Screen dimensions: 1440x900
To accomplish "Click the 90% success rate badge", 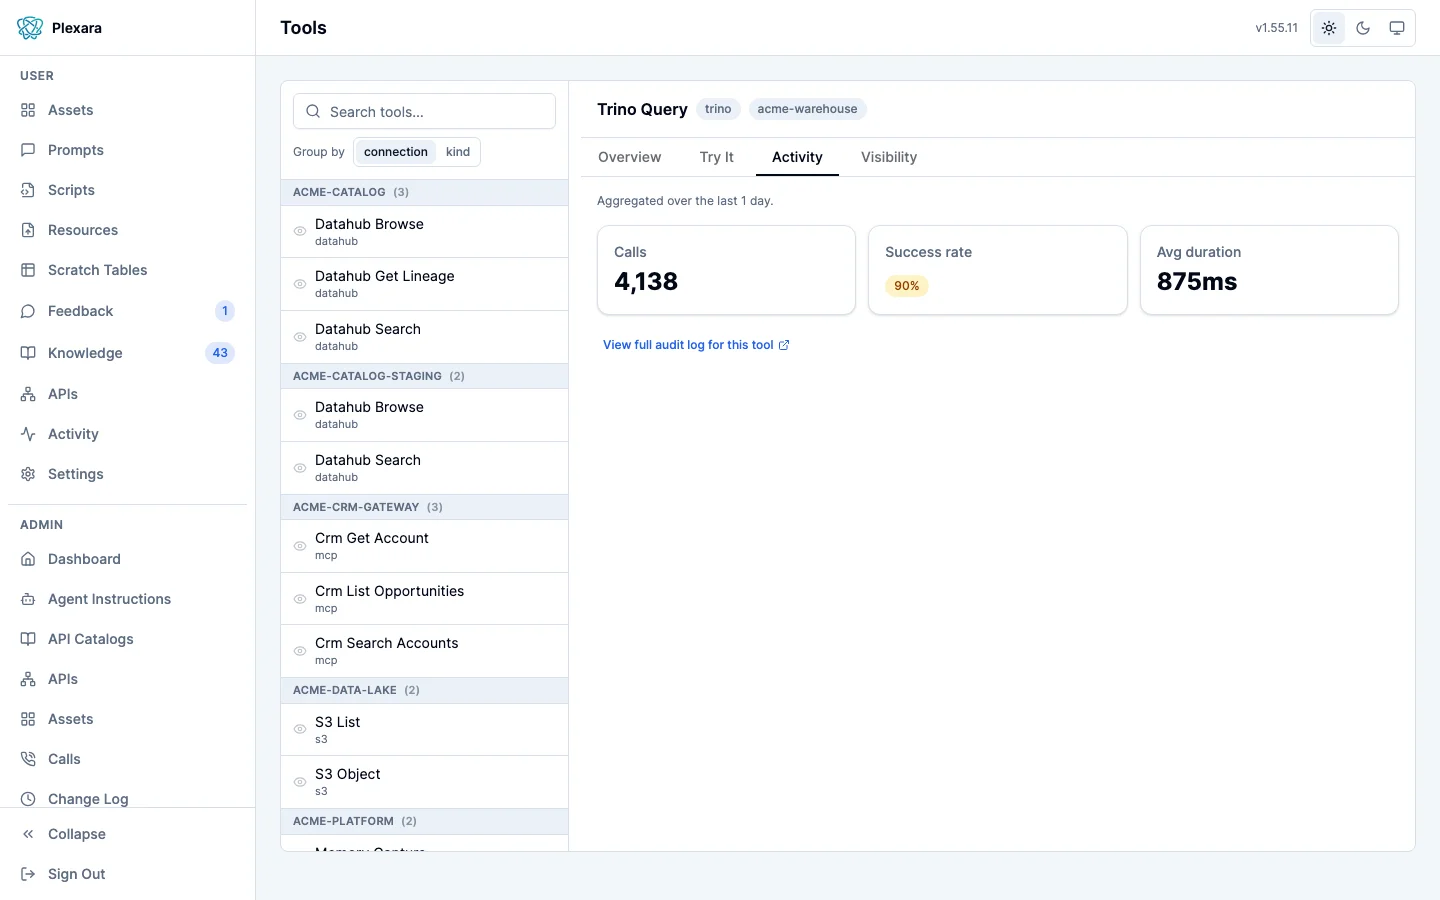I will (907, 286).
